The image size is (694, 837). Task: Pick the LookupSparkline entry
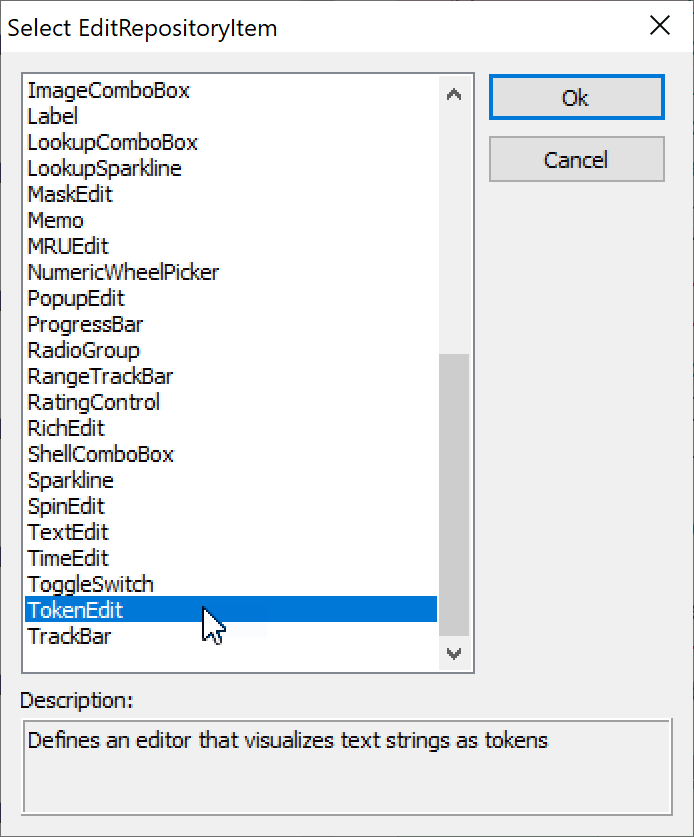105,169
